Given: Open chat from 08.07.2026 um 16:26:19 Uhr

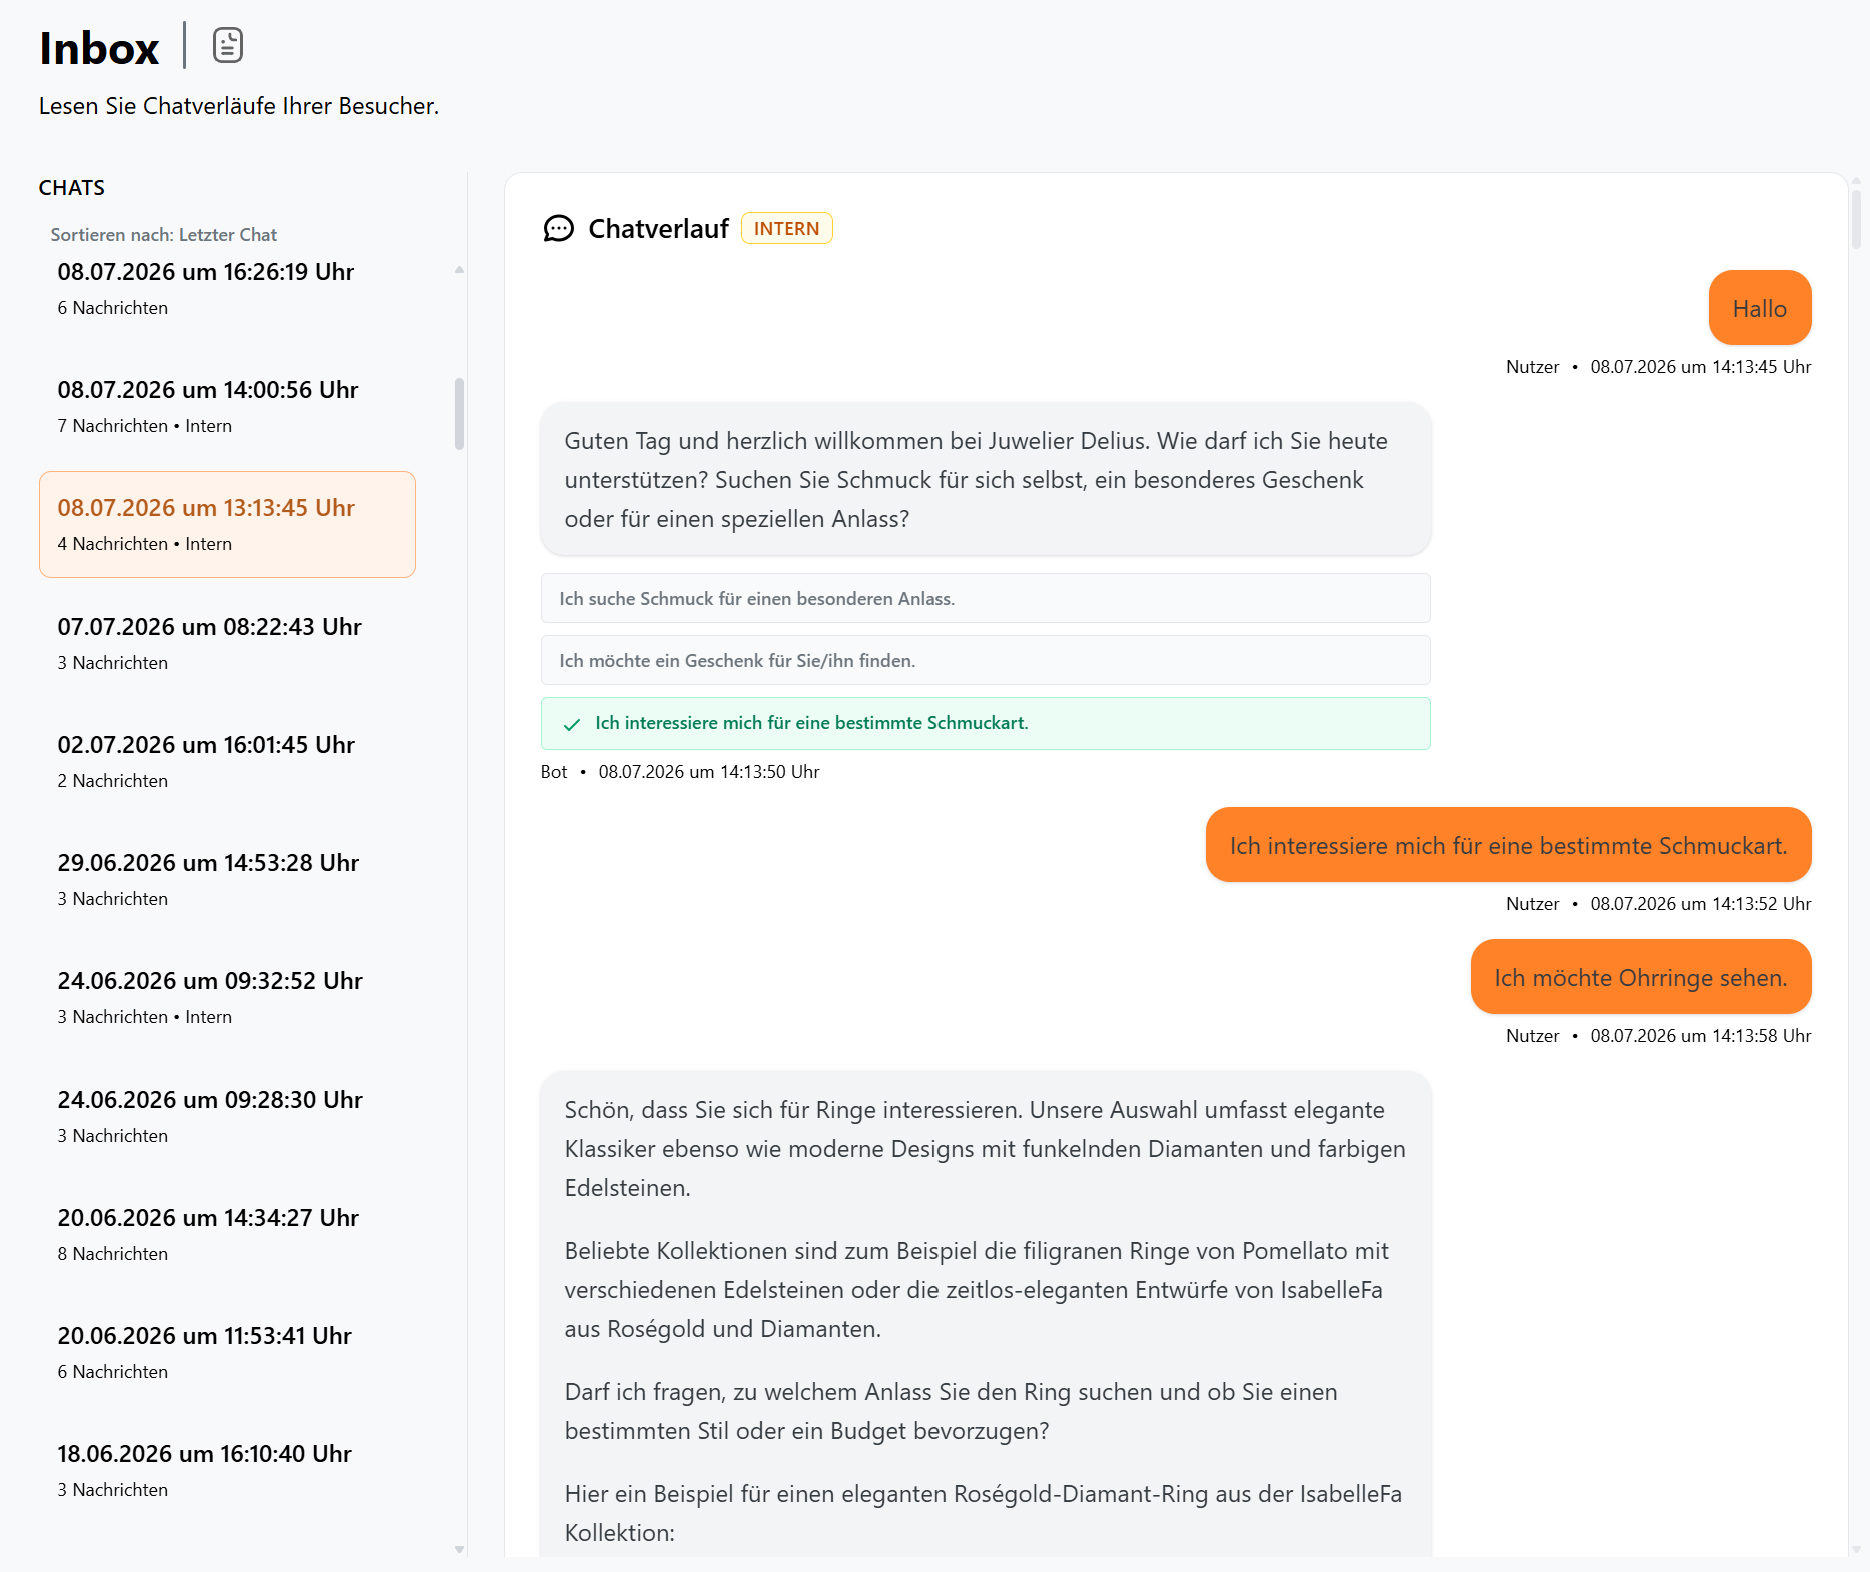Looking at the screenshot, I should 227,288.
